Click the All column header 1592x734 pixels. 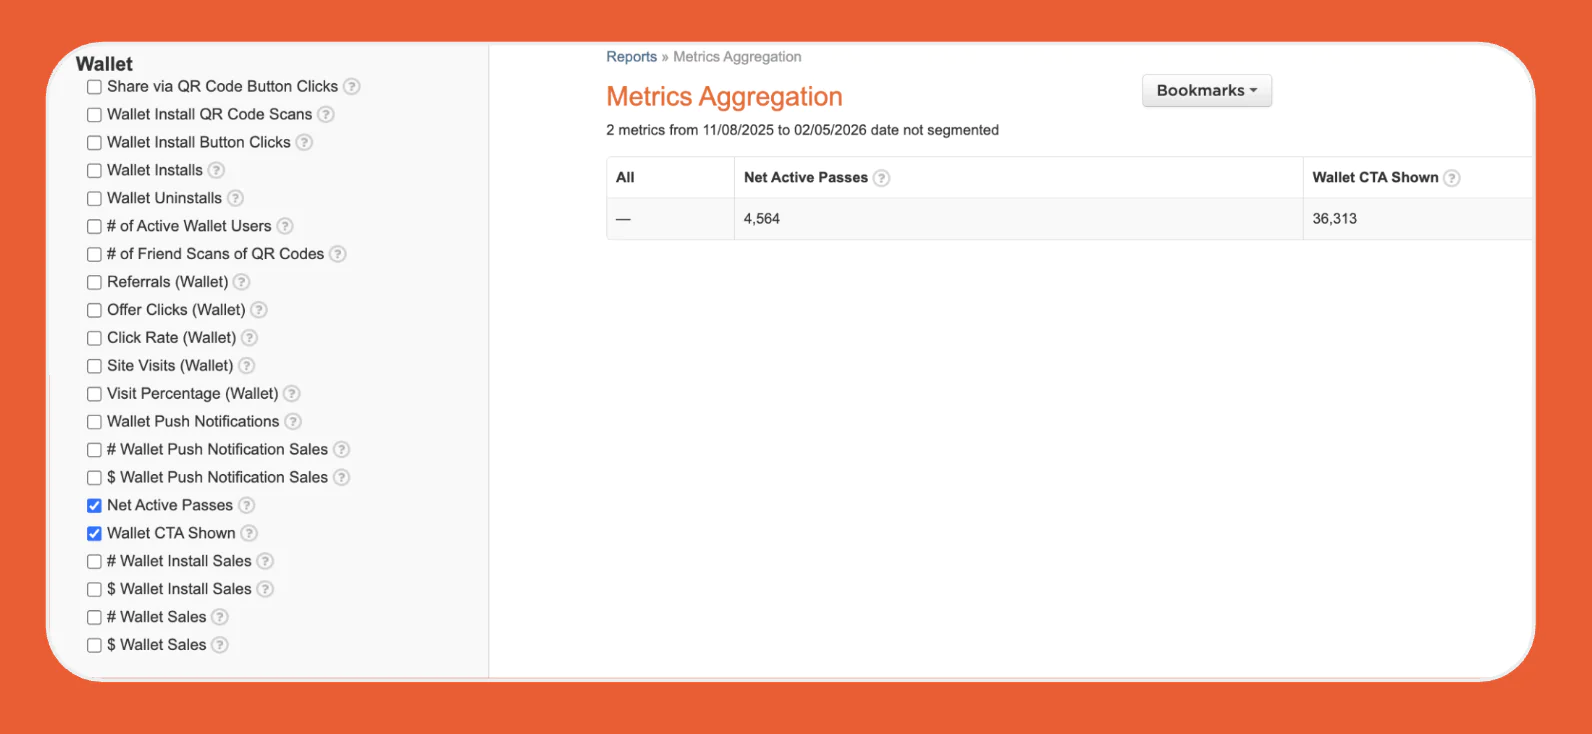click(625, 177)
